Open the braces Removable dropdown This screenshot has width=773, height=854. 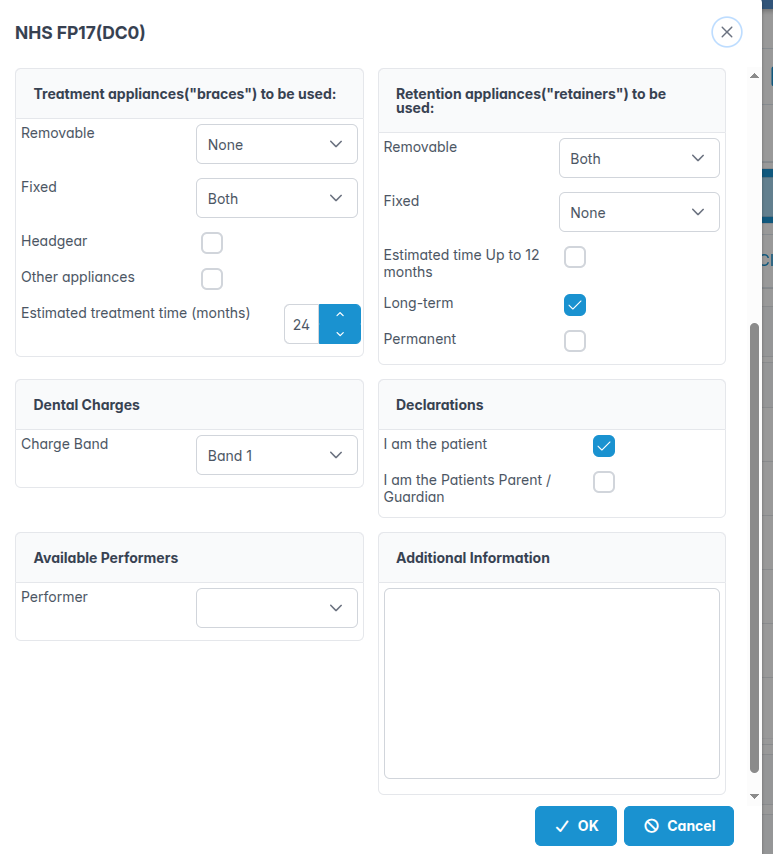tap(277, 144)
